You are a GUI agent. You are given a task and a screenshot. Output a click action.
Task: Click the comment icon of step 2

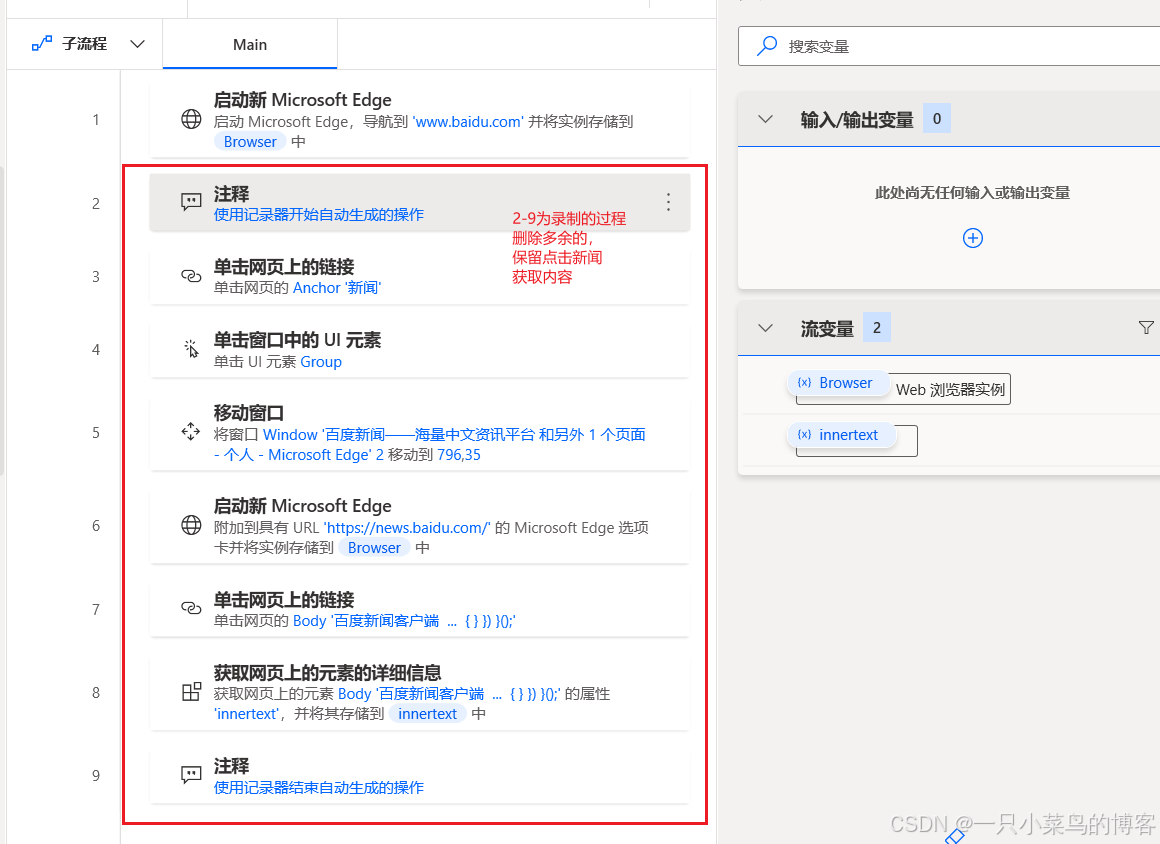(191, 202)
